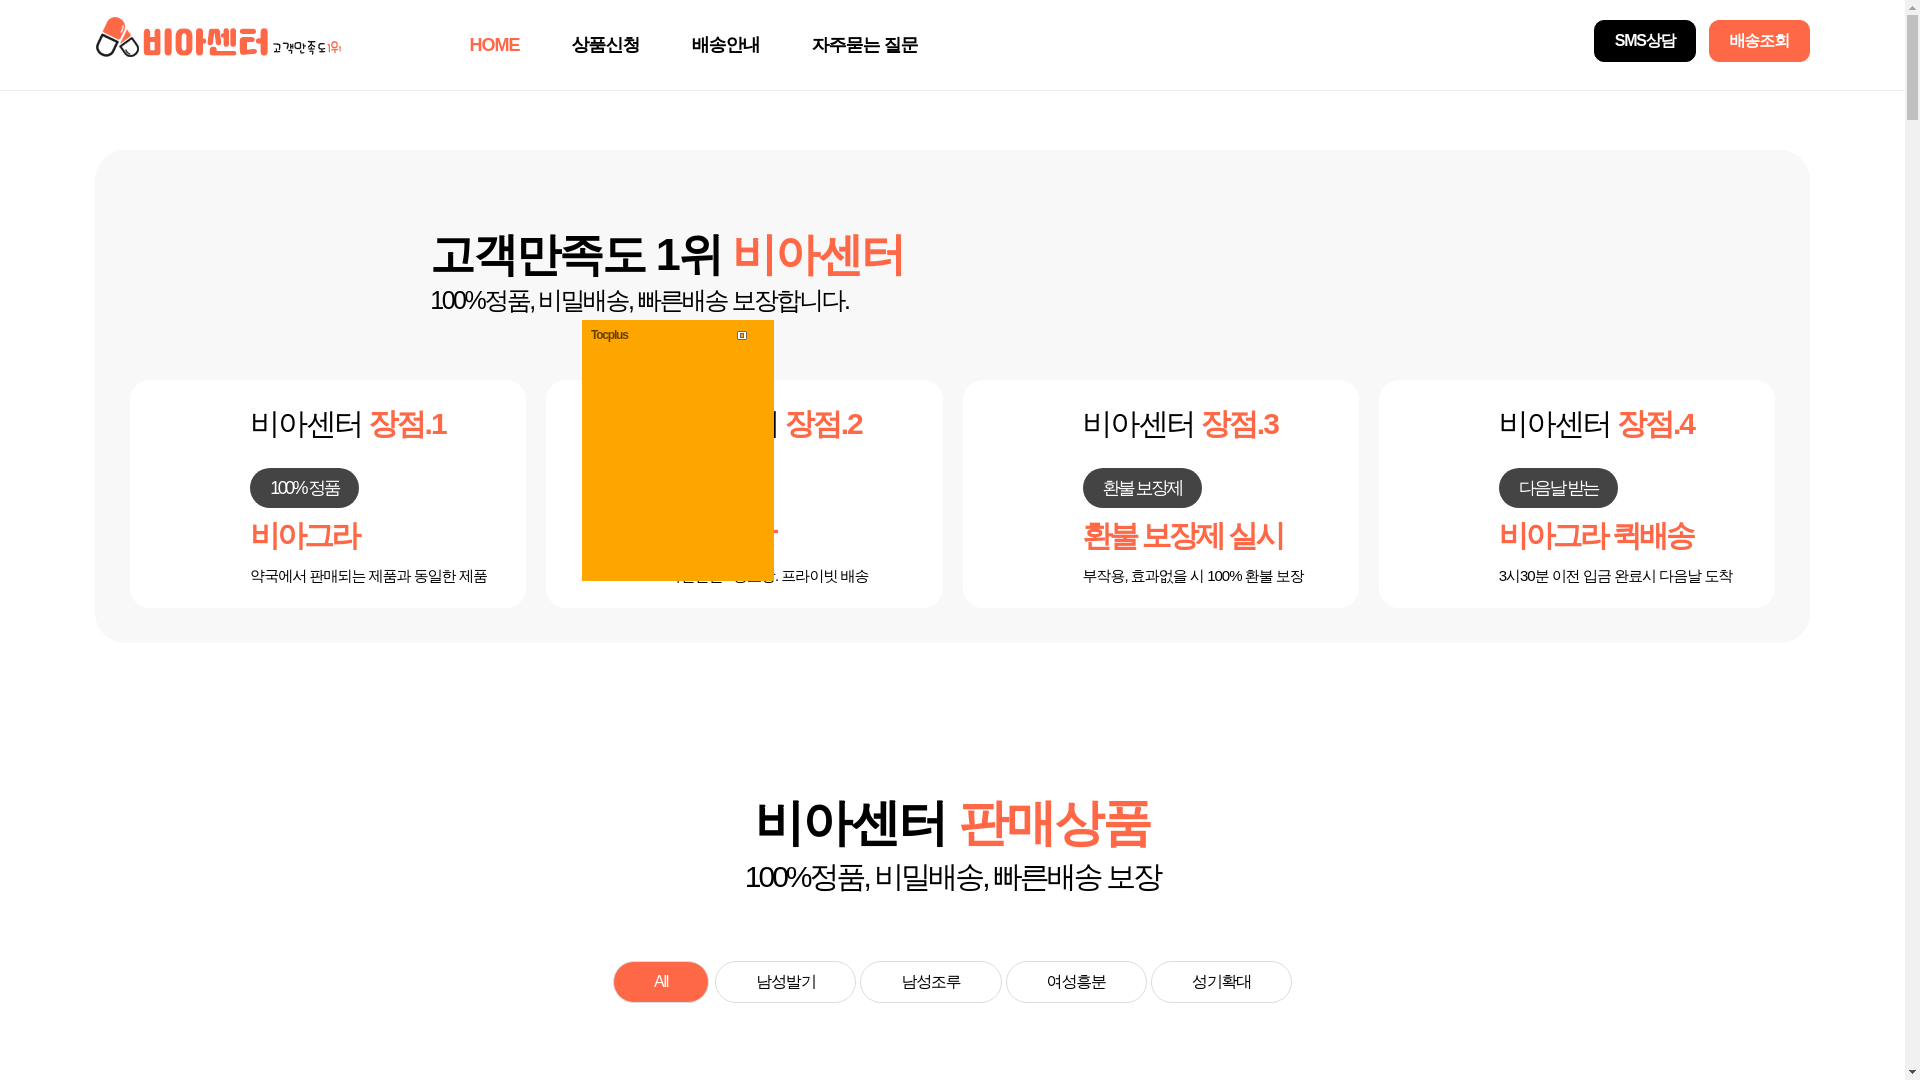Click the 비아센터 장점.4 card heading
This screenshot has width=1920, height=1080.
click(x=1597, y=424)
